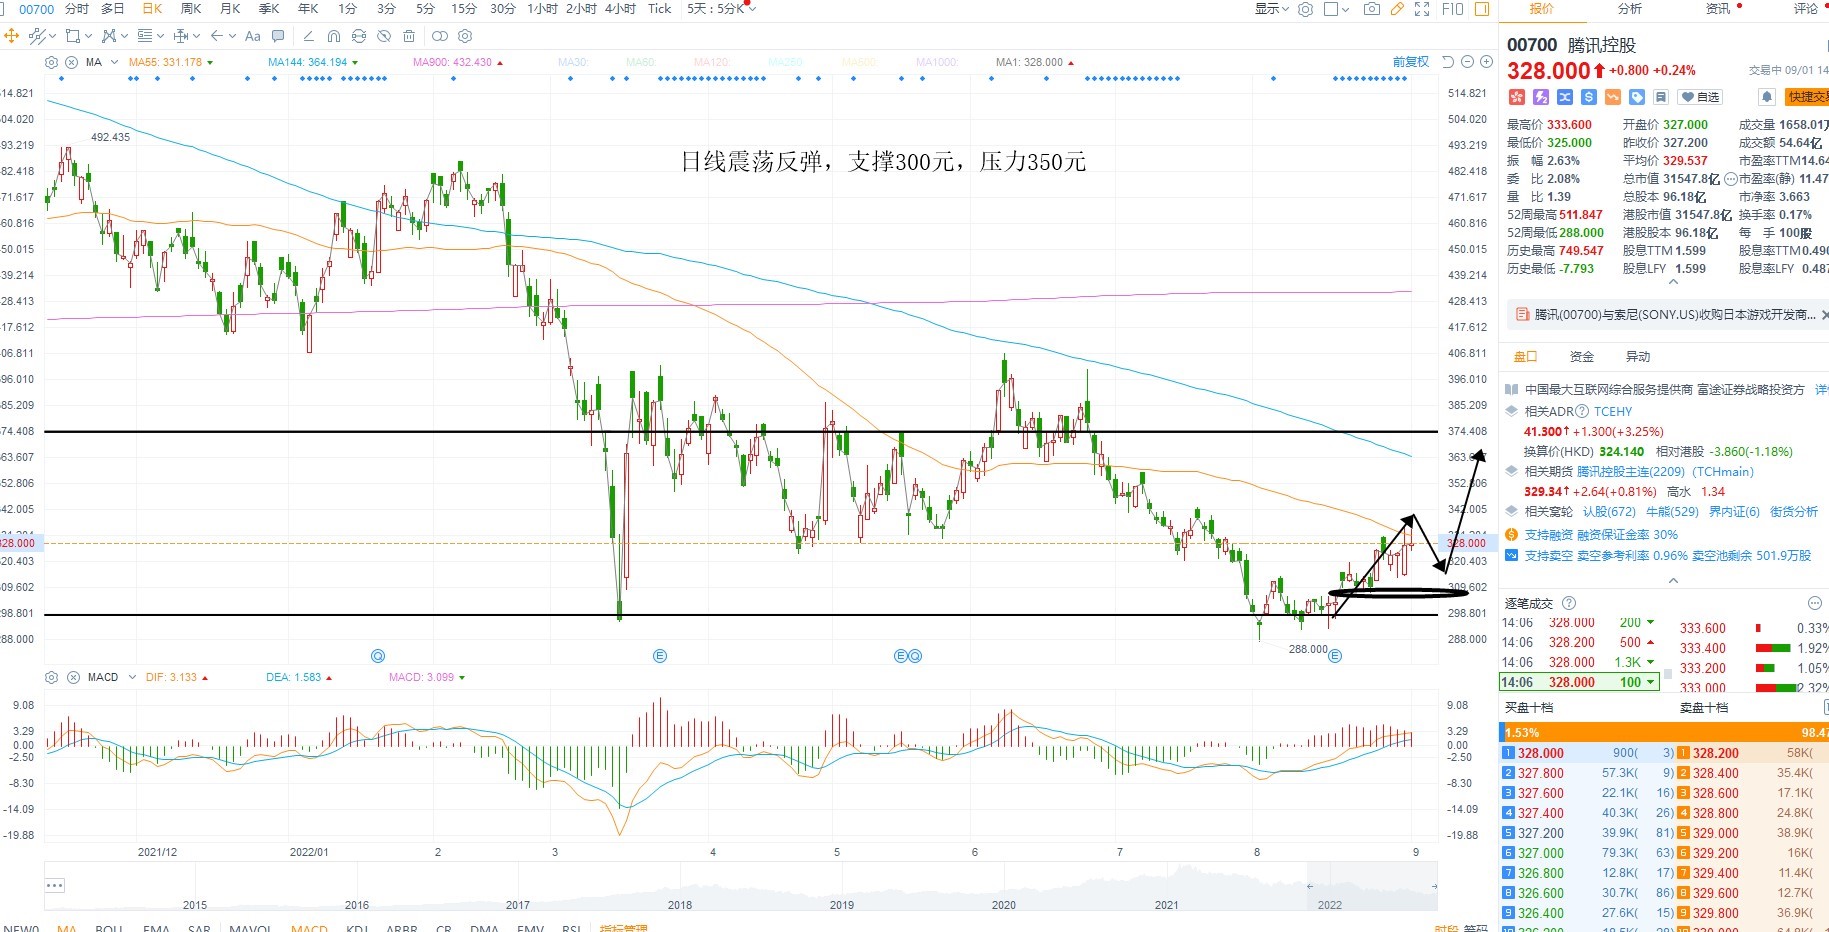Toggle the right side panel layout icon

(1482, 9)
